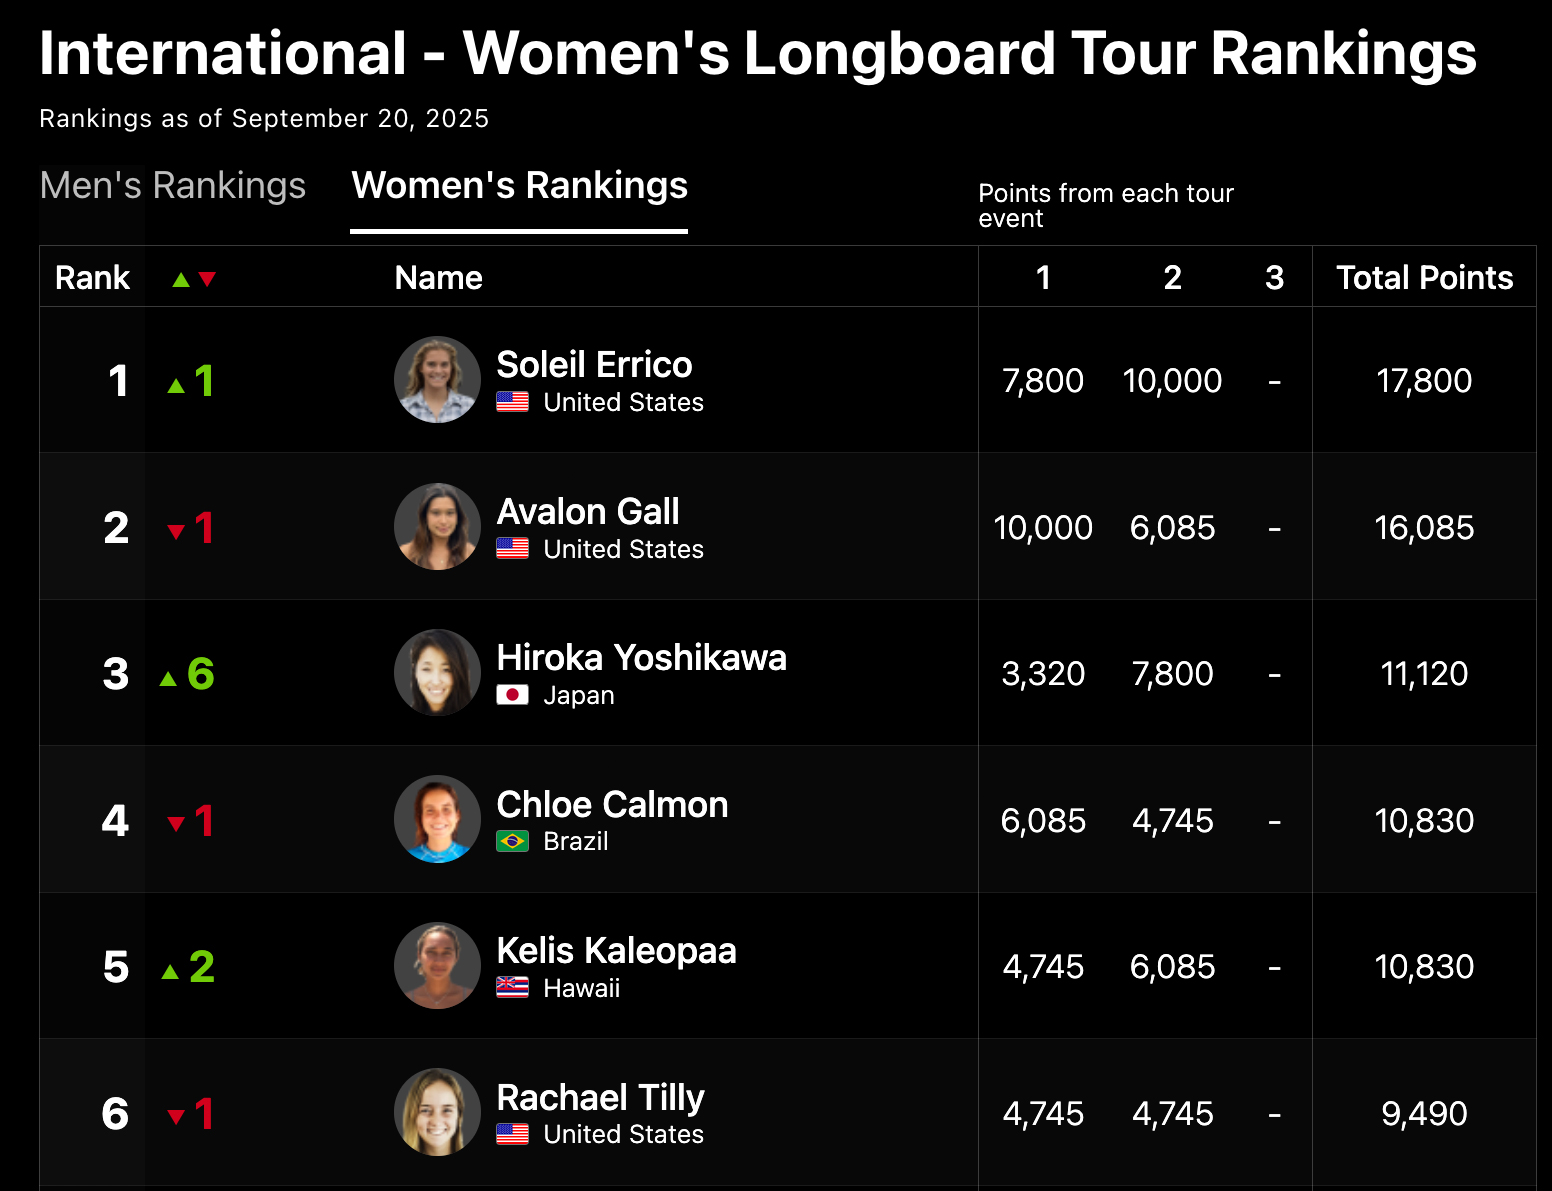The width and height of the screenshot is (1552, 1191).
Task: Click the Total Points column header
Action: [x=1424, y=278]
